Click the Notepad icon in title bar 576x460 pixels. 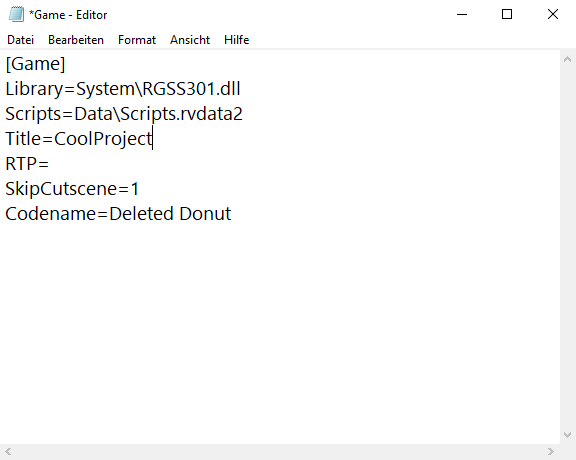point(16,14)
